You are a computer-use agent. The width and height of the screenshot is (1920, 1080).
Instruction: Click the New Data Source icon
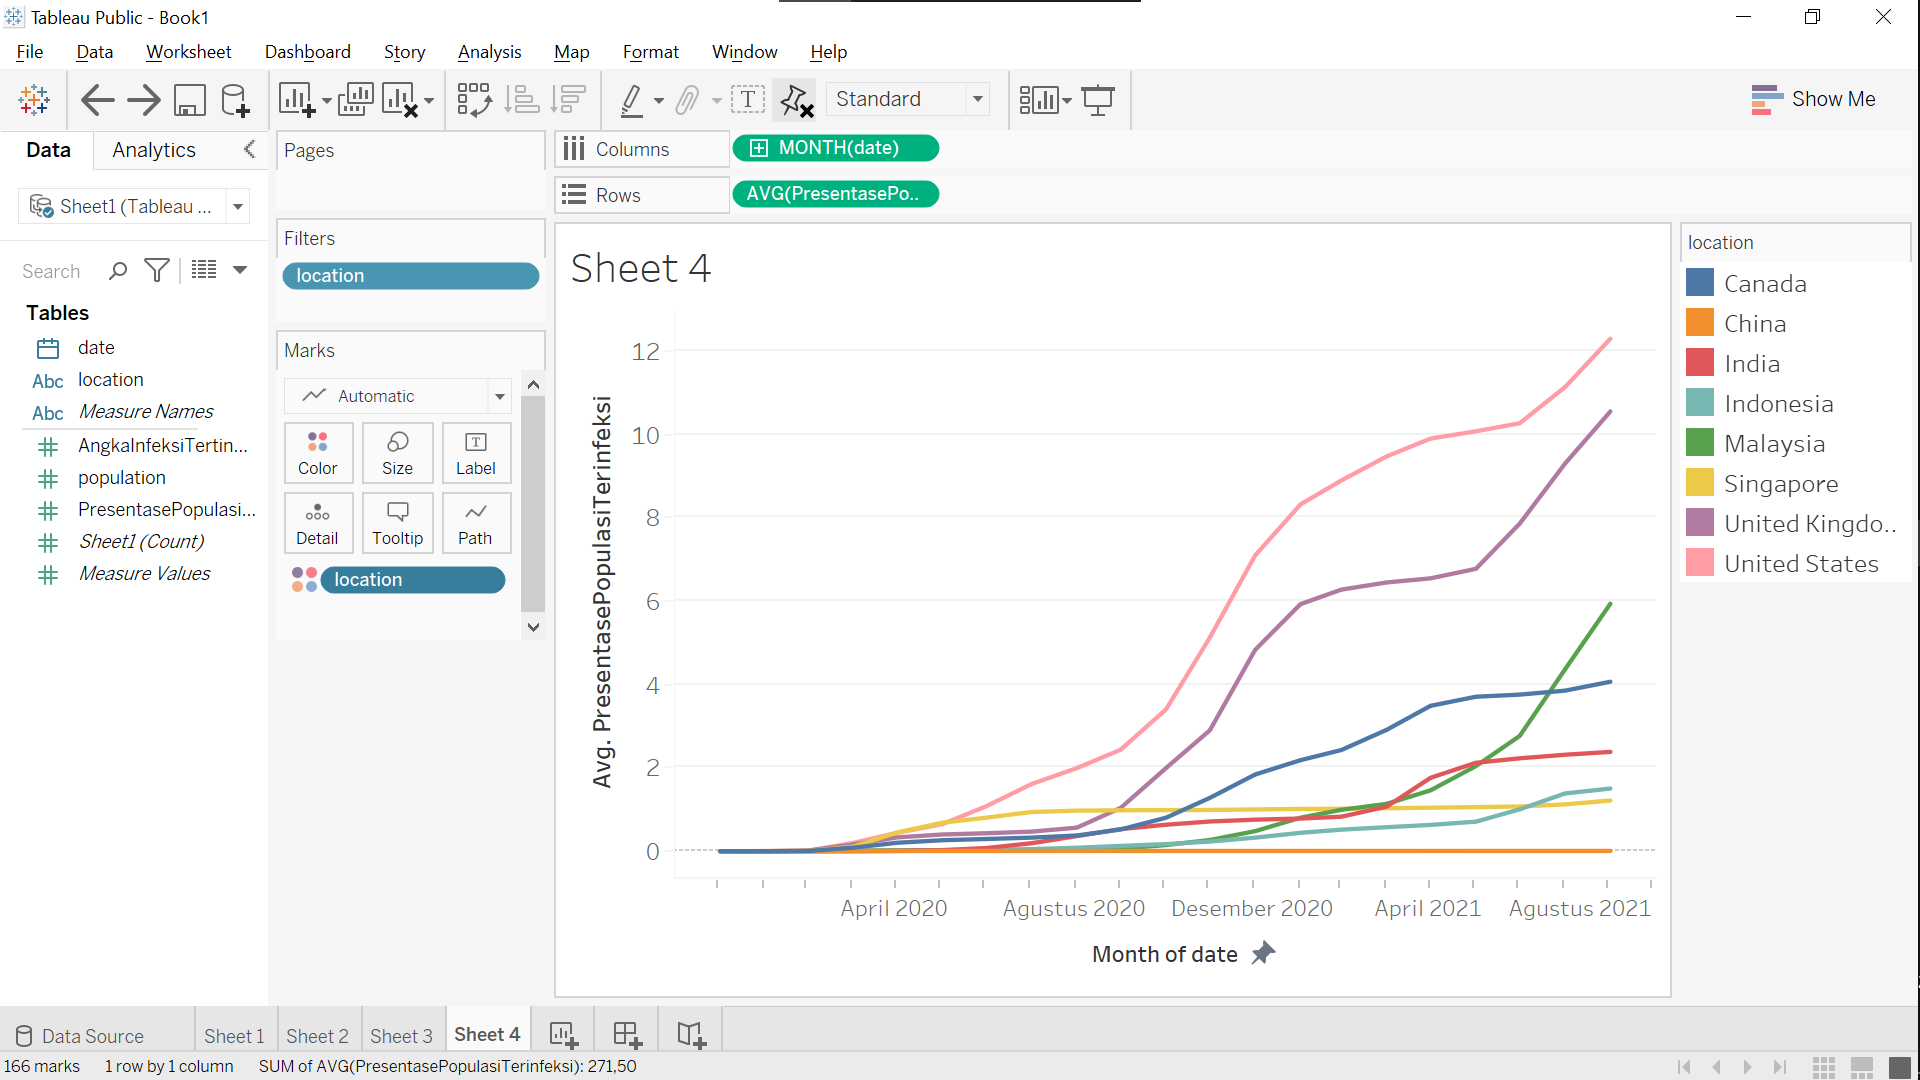[234, 100]
